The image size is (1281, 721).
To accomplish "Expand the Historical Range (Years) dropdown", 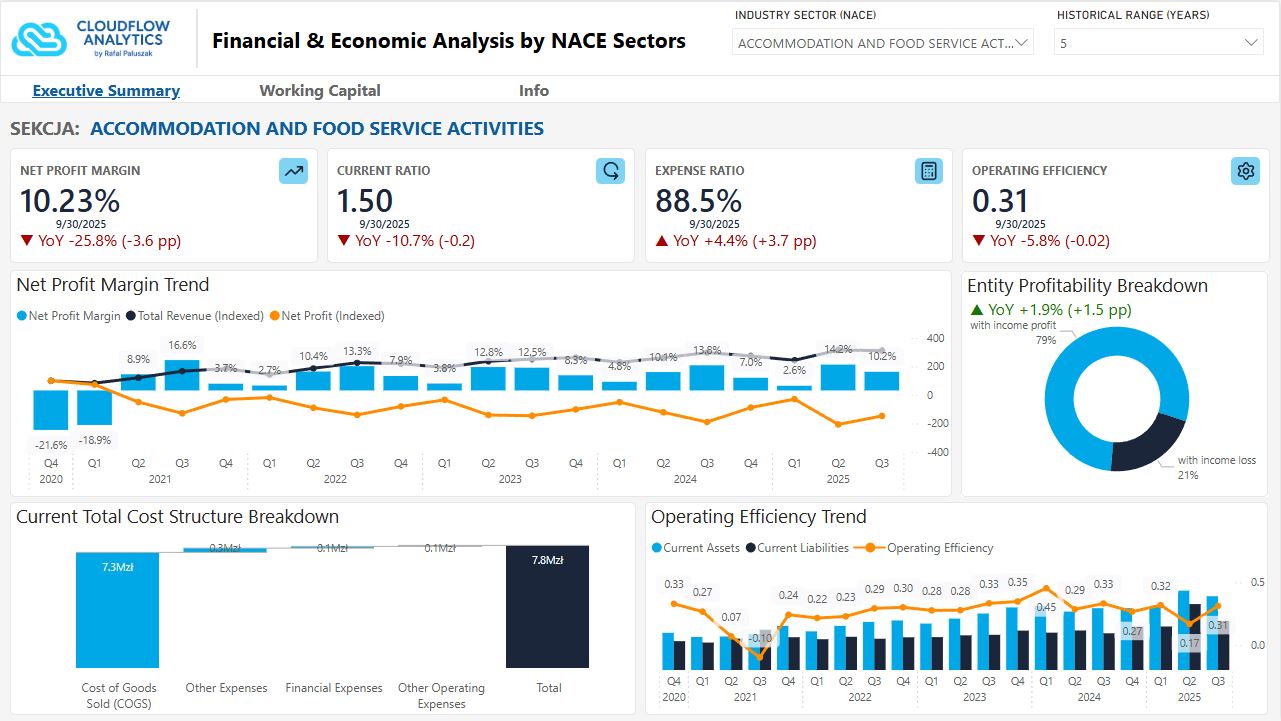I will 1160,43.
